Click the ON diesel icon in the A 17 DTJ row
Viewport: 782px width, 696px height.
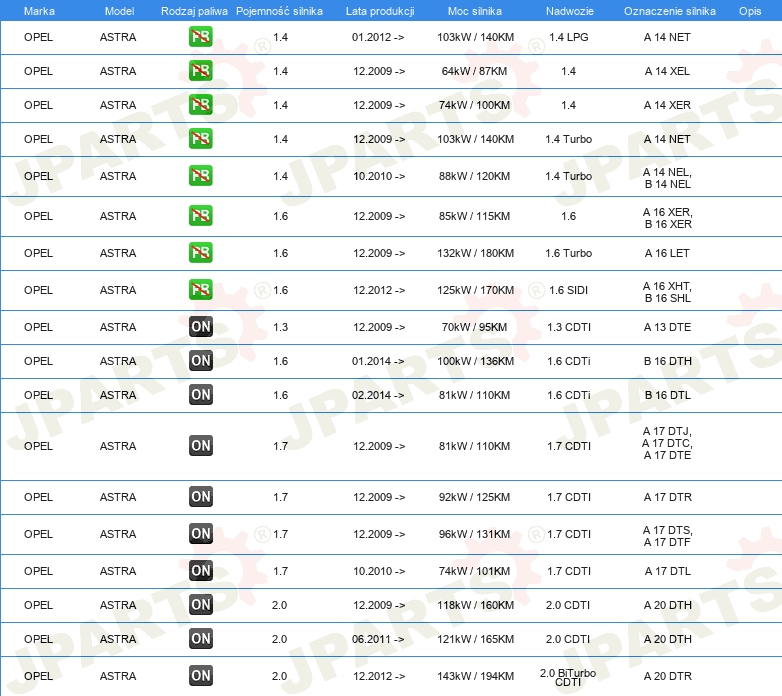[201, 446]
